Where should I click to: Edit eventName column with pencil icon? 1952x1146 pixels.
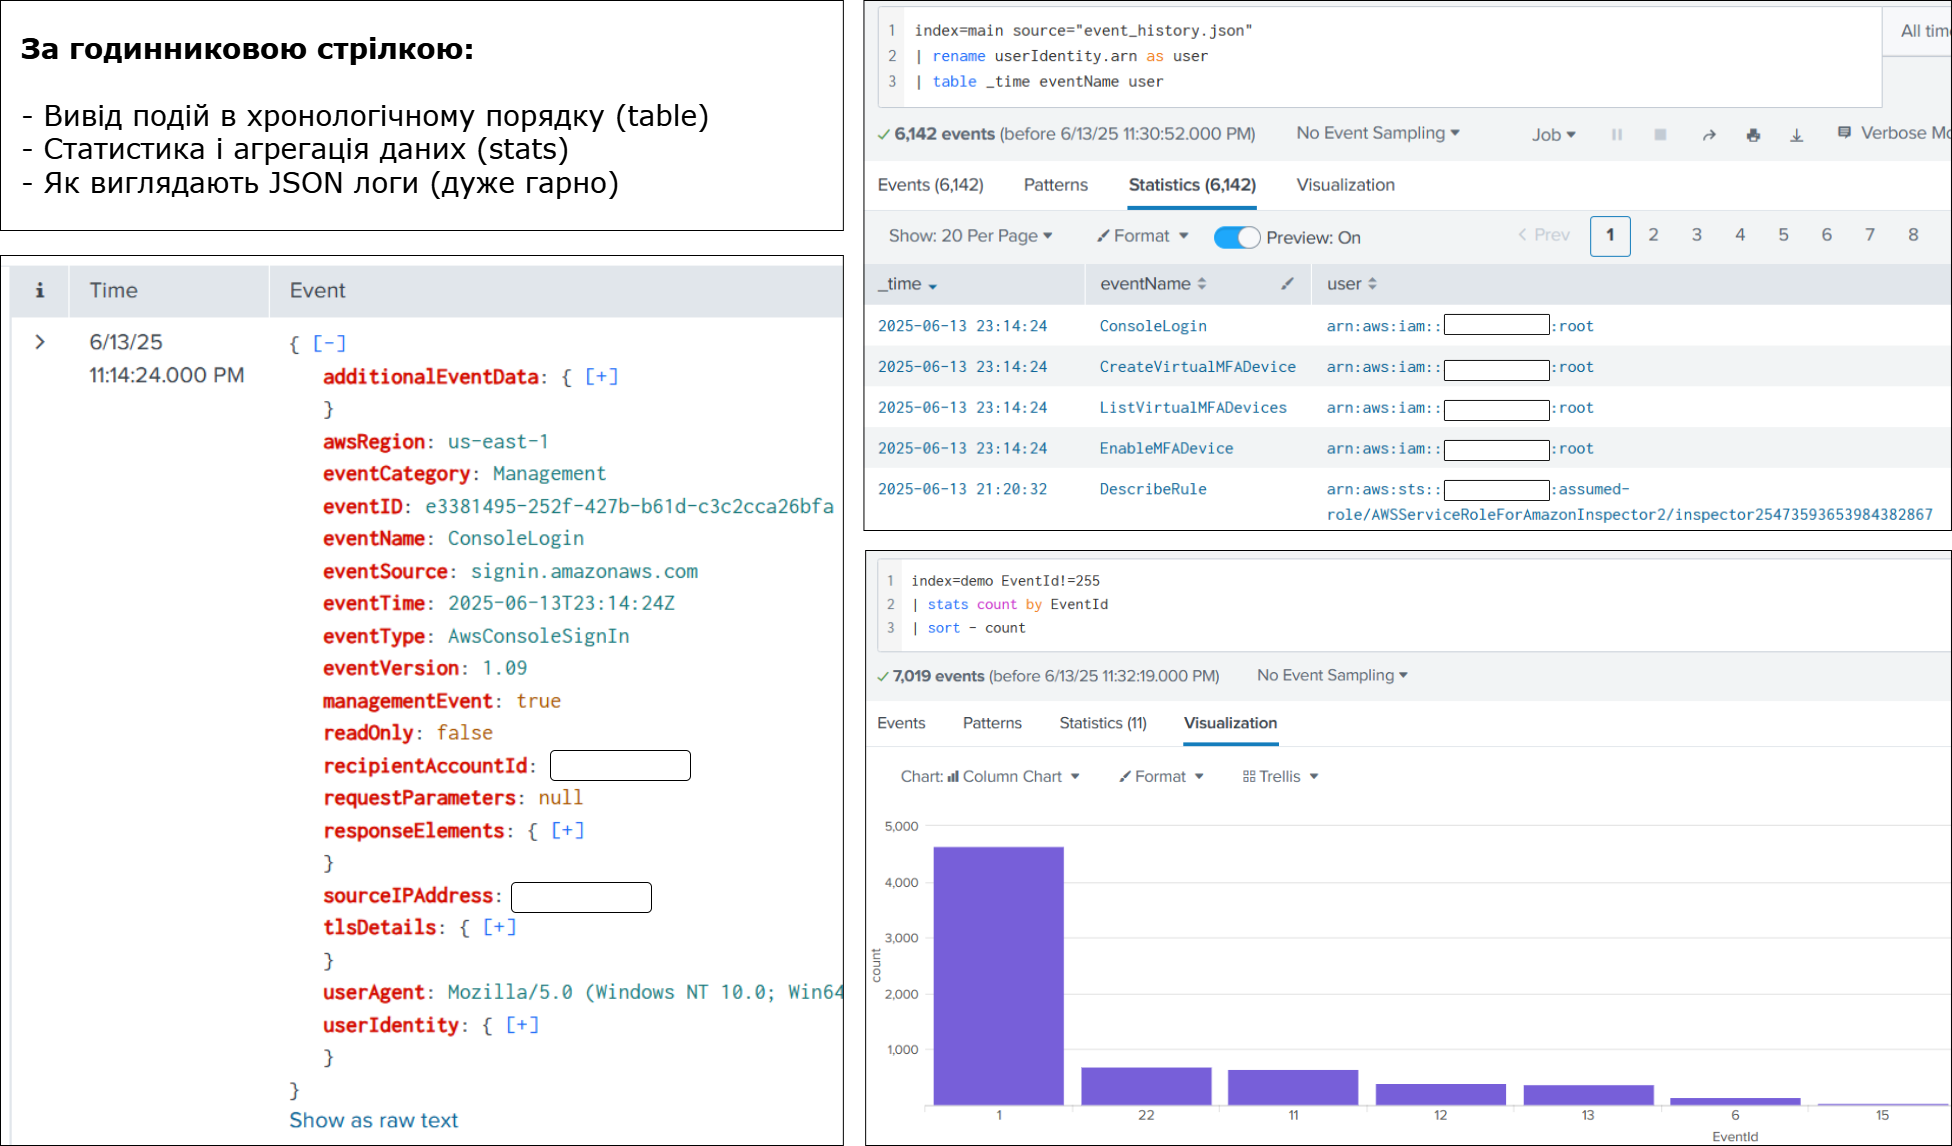(1287, 284)
